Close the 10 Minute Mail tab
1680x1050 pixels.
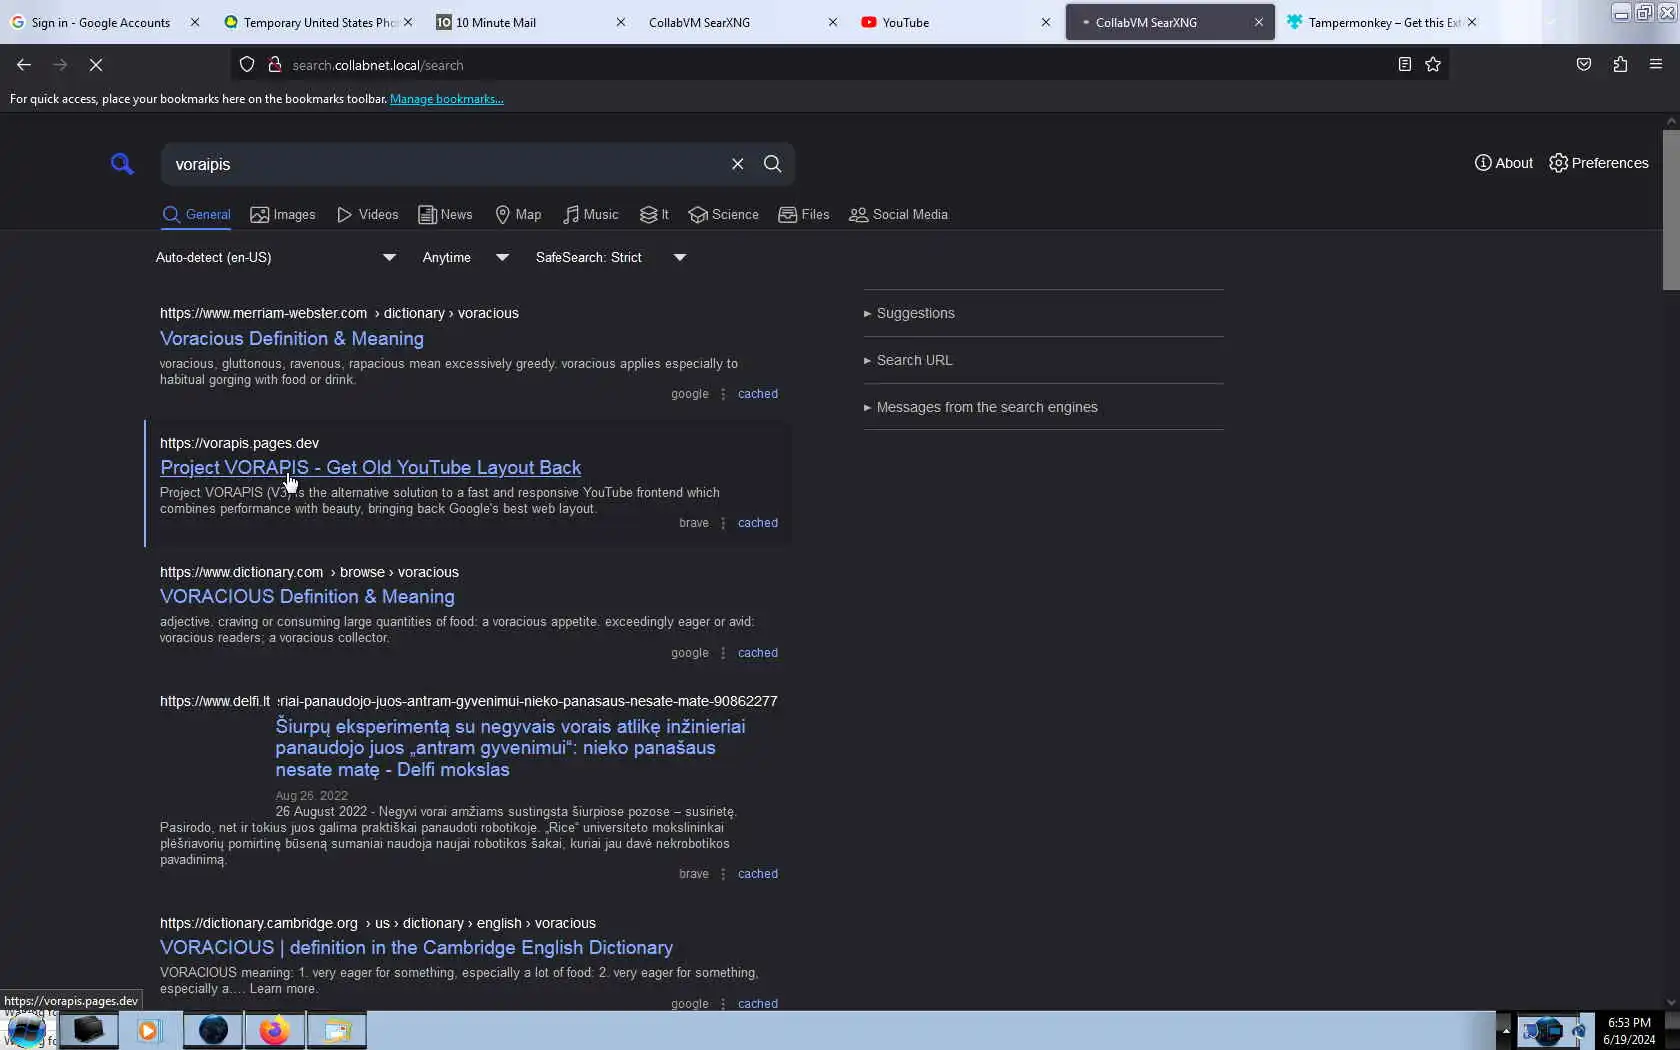[620, 22]
